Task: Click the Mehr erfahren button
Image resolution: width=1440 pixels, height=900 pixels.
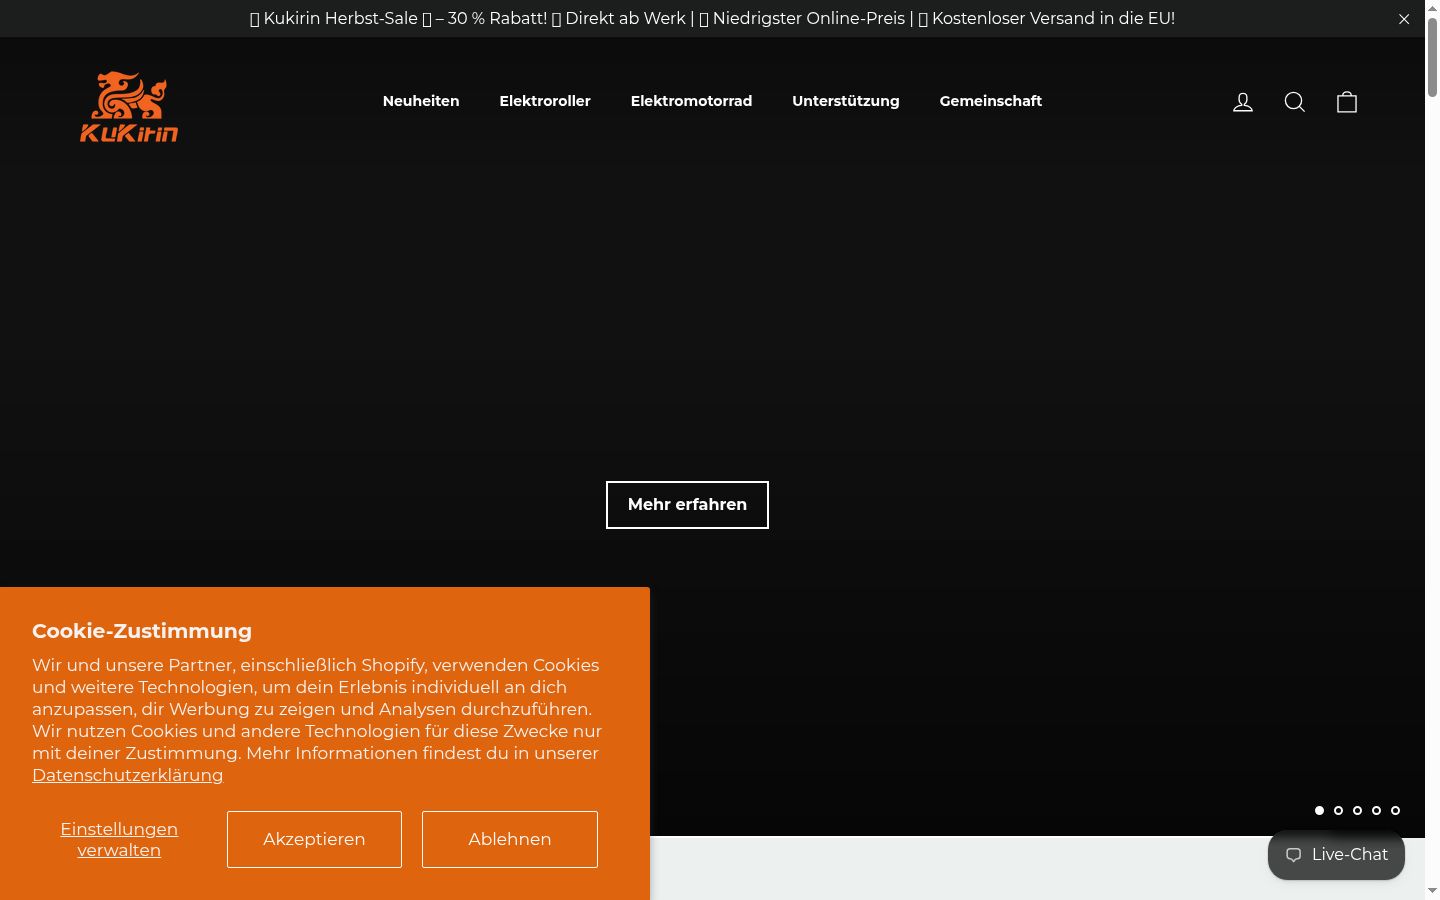Action: (687, 505)
